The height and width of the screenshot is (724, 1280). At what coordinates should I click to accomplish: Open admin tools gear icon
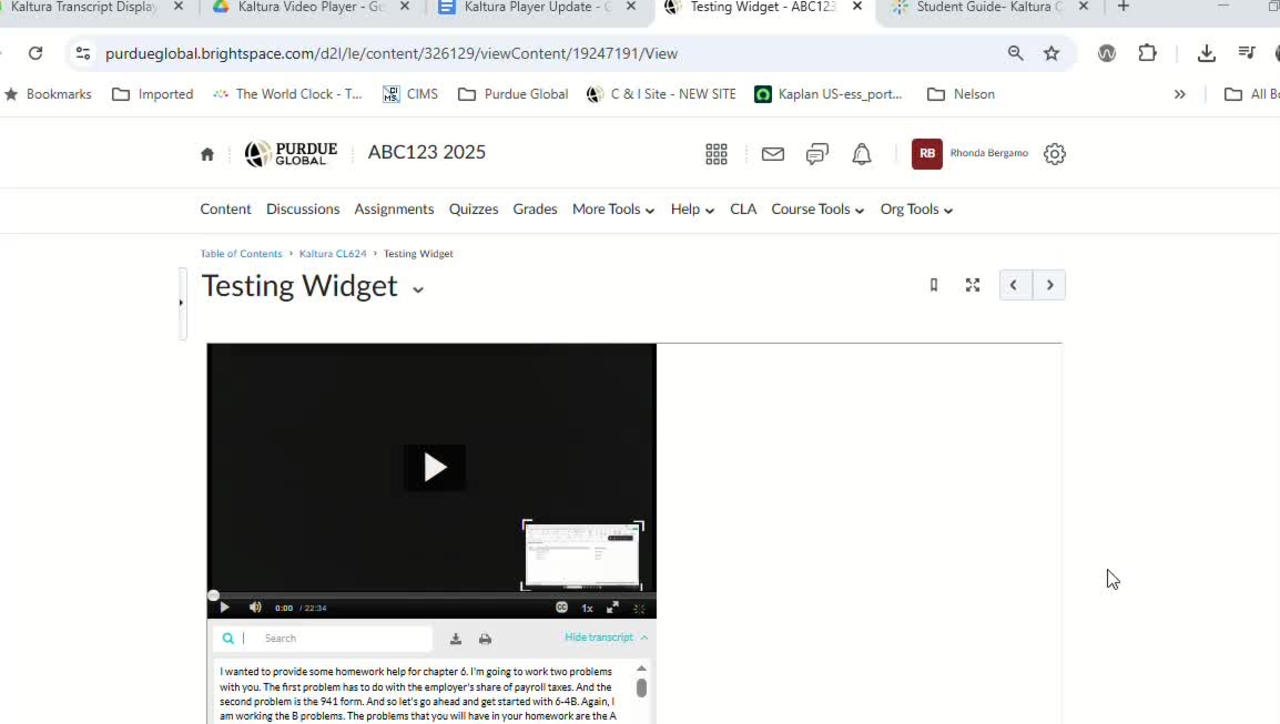pos(1054,154)
